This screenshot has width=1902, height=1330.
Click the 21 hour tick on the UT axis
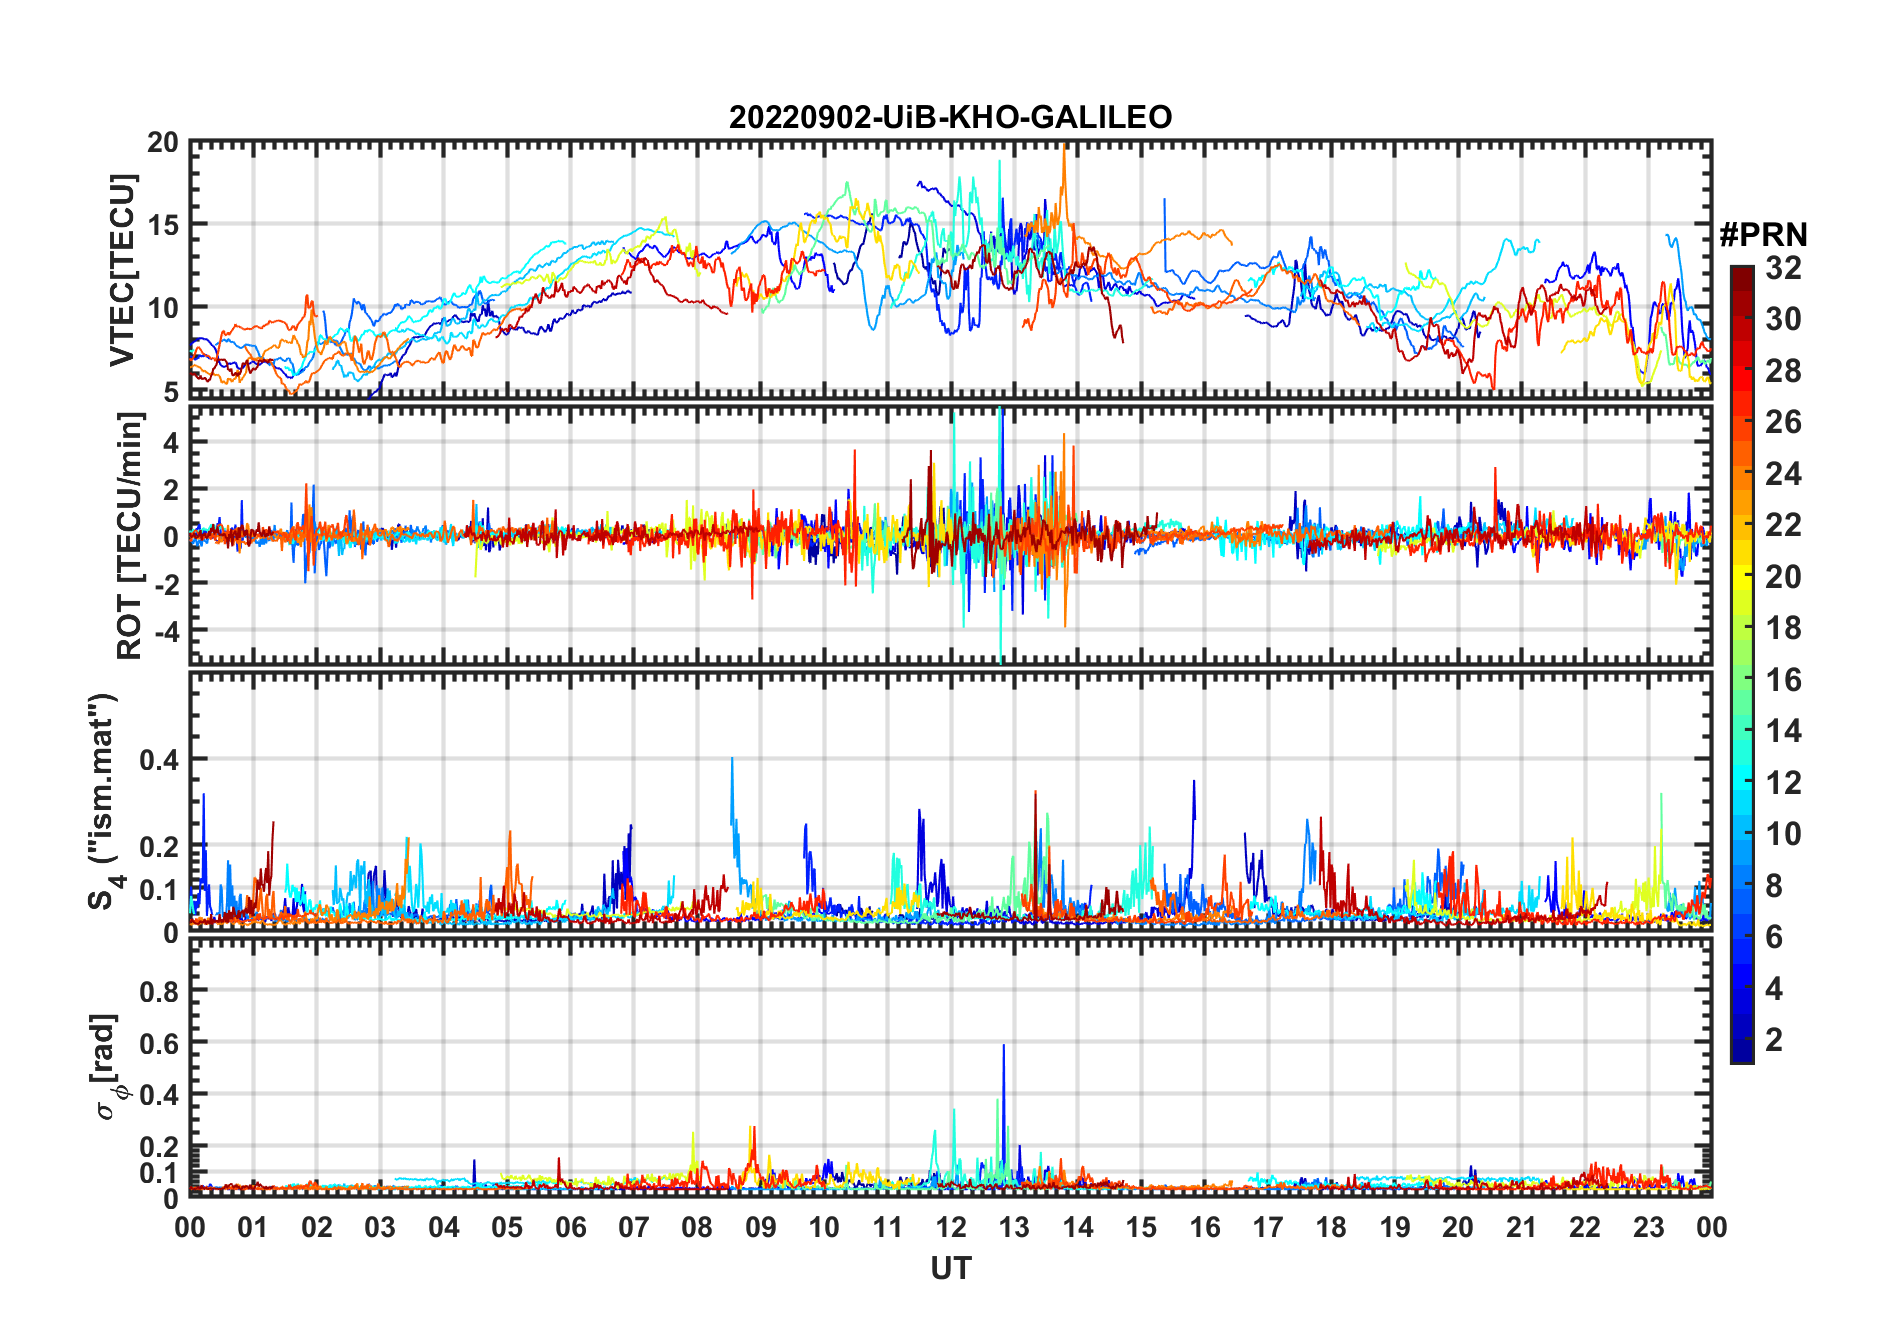[1522, 1227]
